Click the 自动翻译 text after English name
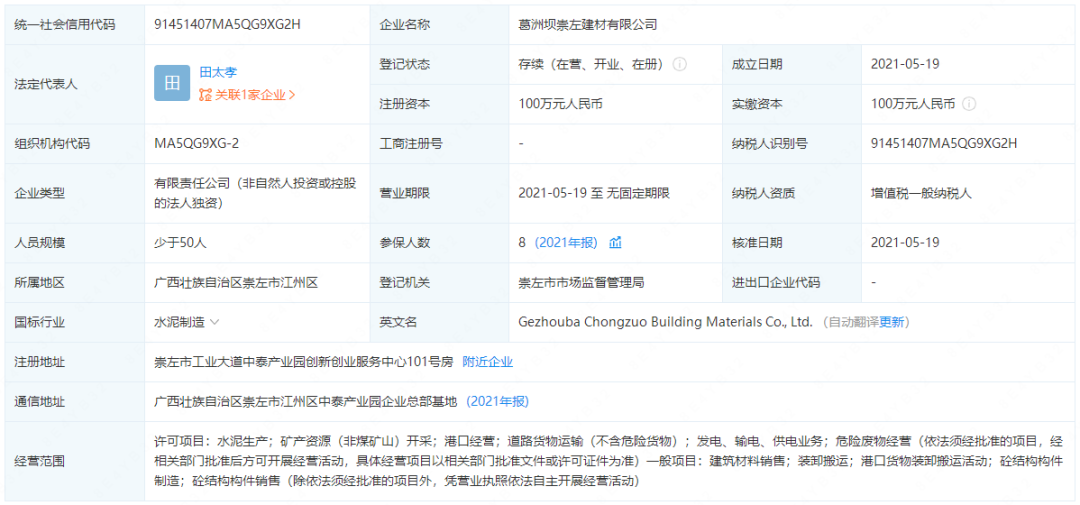1080x505 pixels. coord(854,322)
